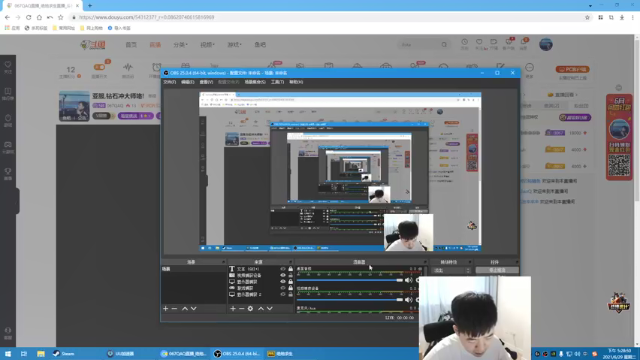Move the OBS scene down
Viewport: 640px width, 360px height.
pyautogui.click(x=193, y=309)
